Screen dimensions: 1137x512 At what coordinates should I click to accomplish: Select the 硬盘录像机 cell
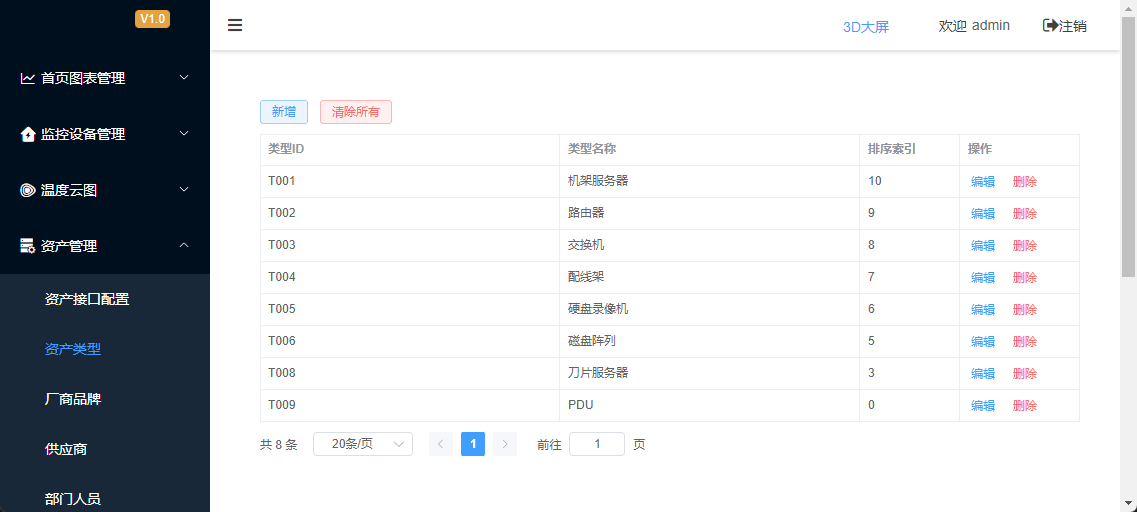coord(709,309)
